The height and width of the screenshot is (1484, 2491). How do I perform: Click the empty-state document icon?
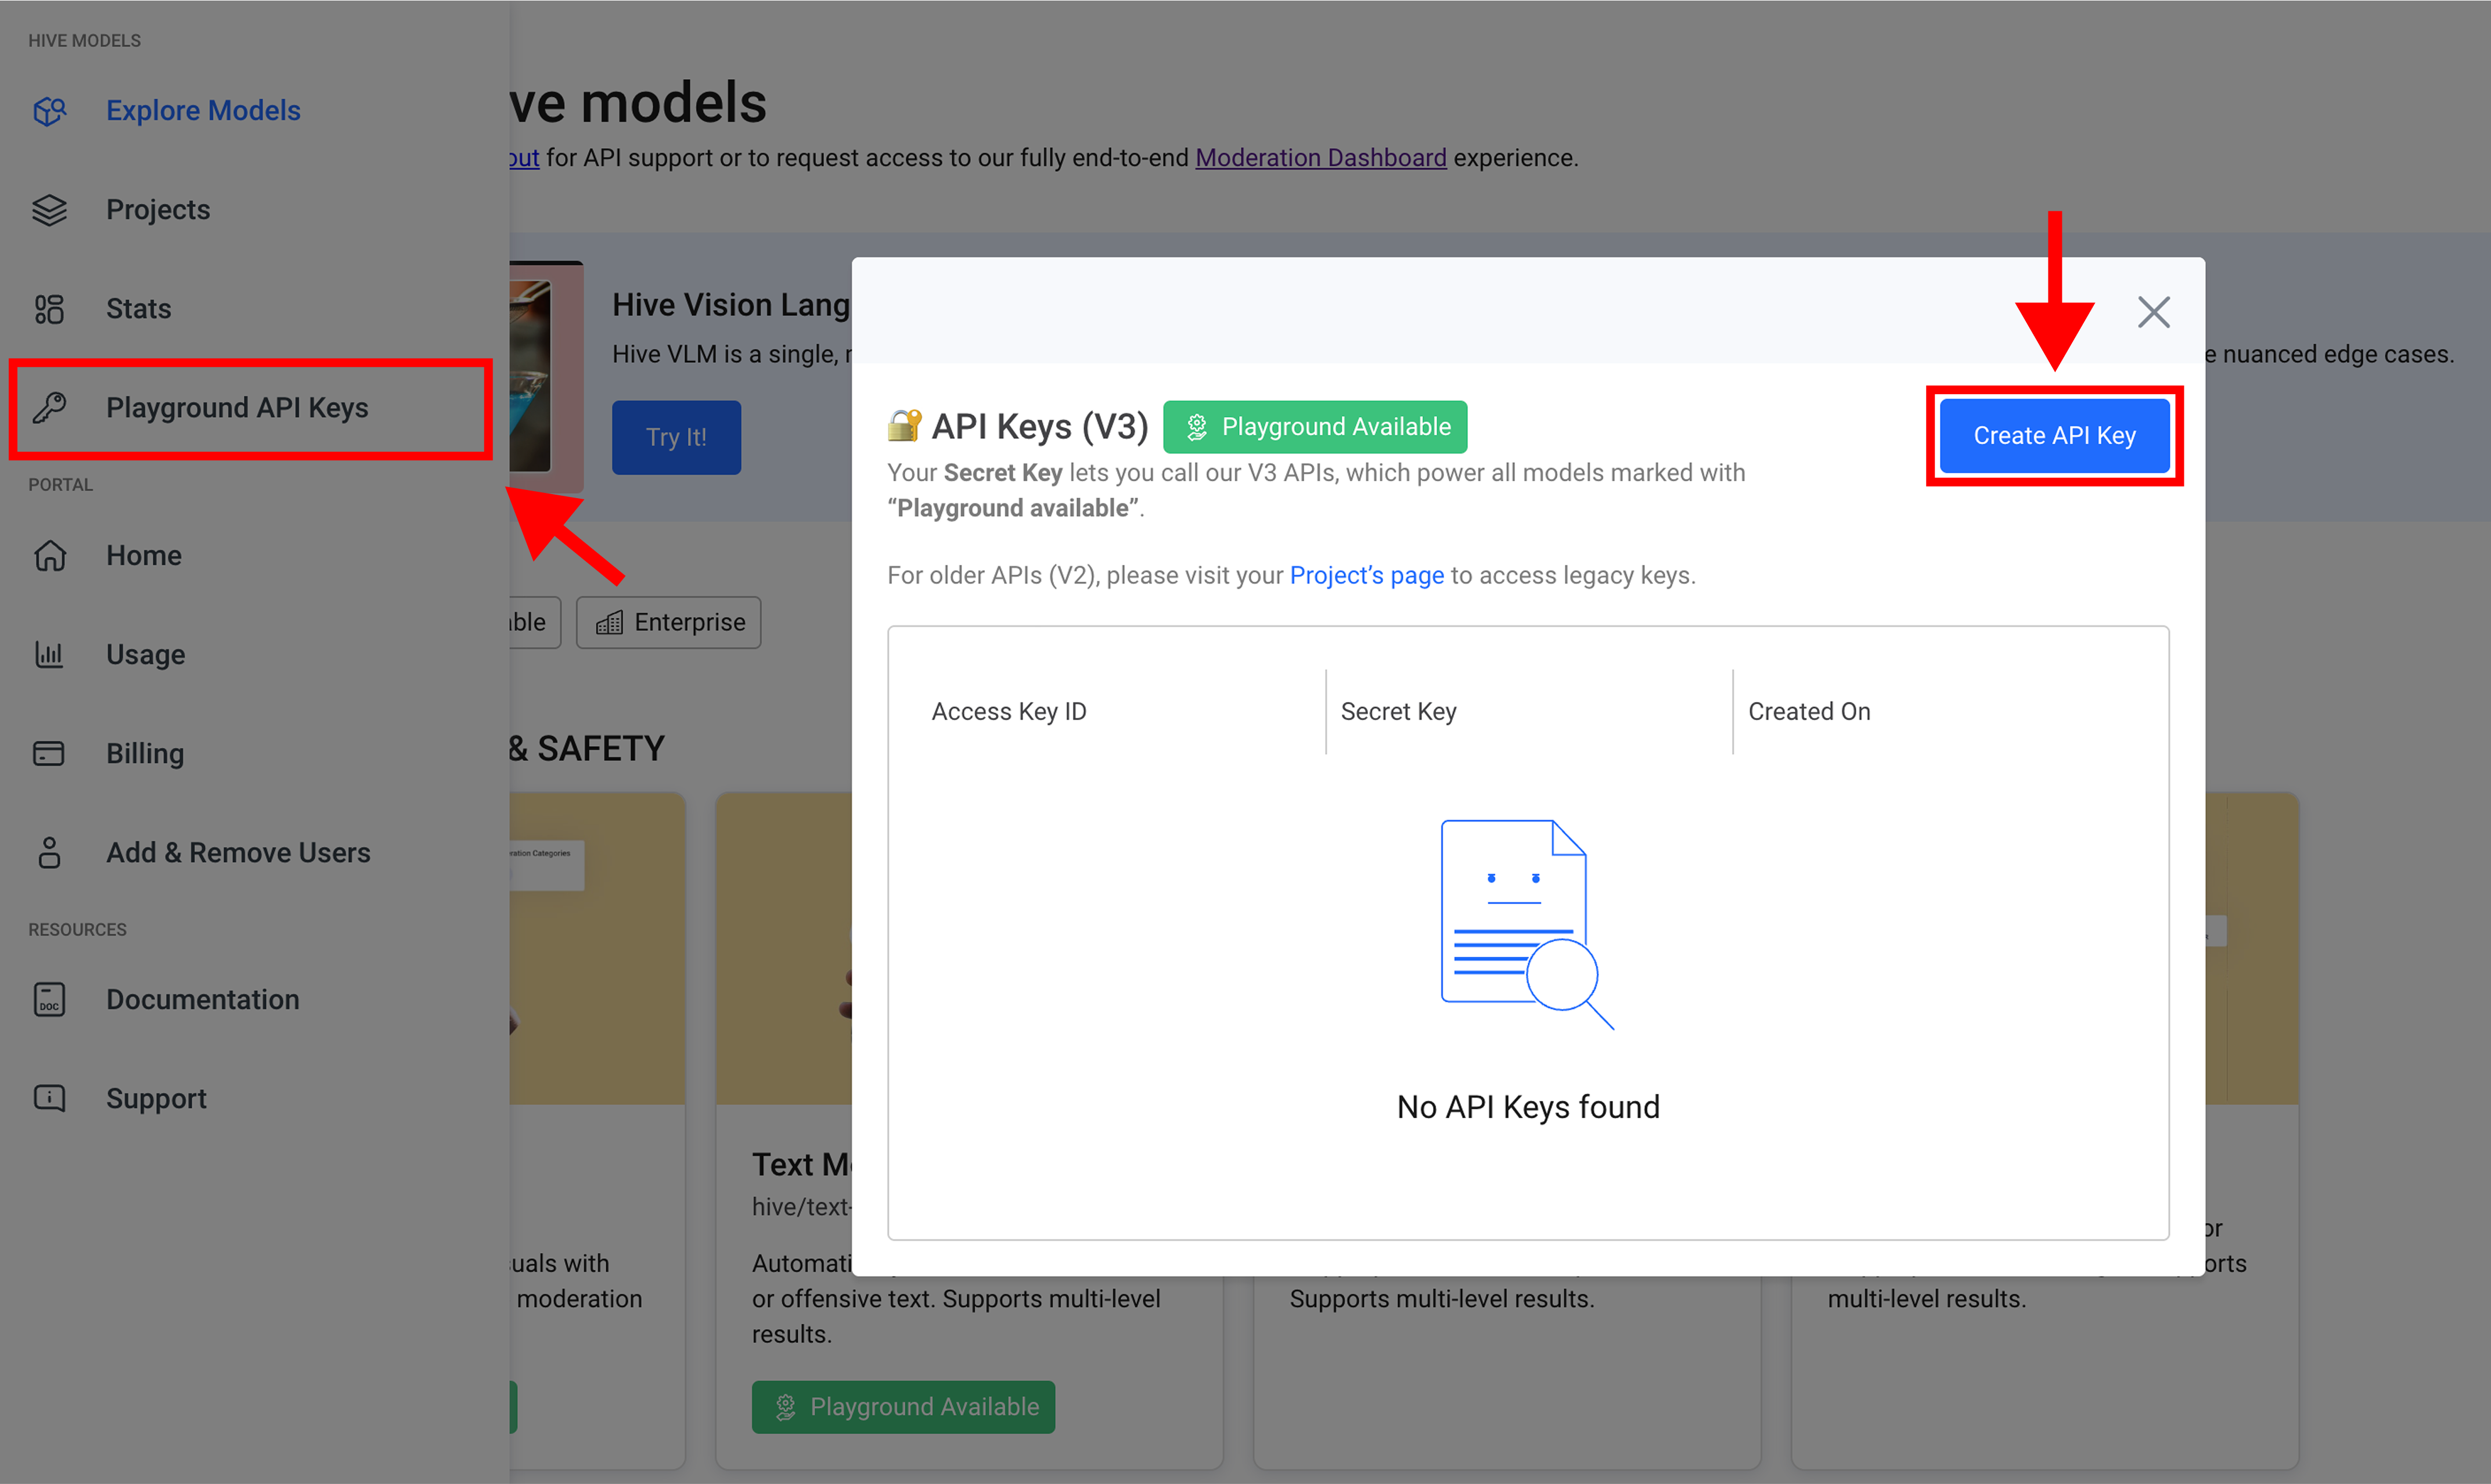tap(1527, 925)
